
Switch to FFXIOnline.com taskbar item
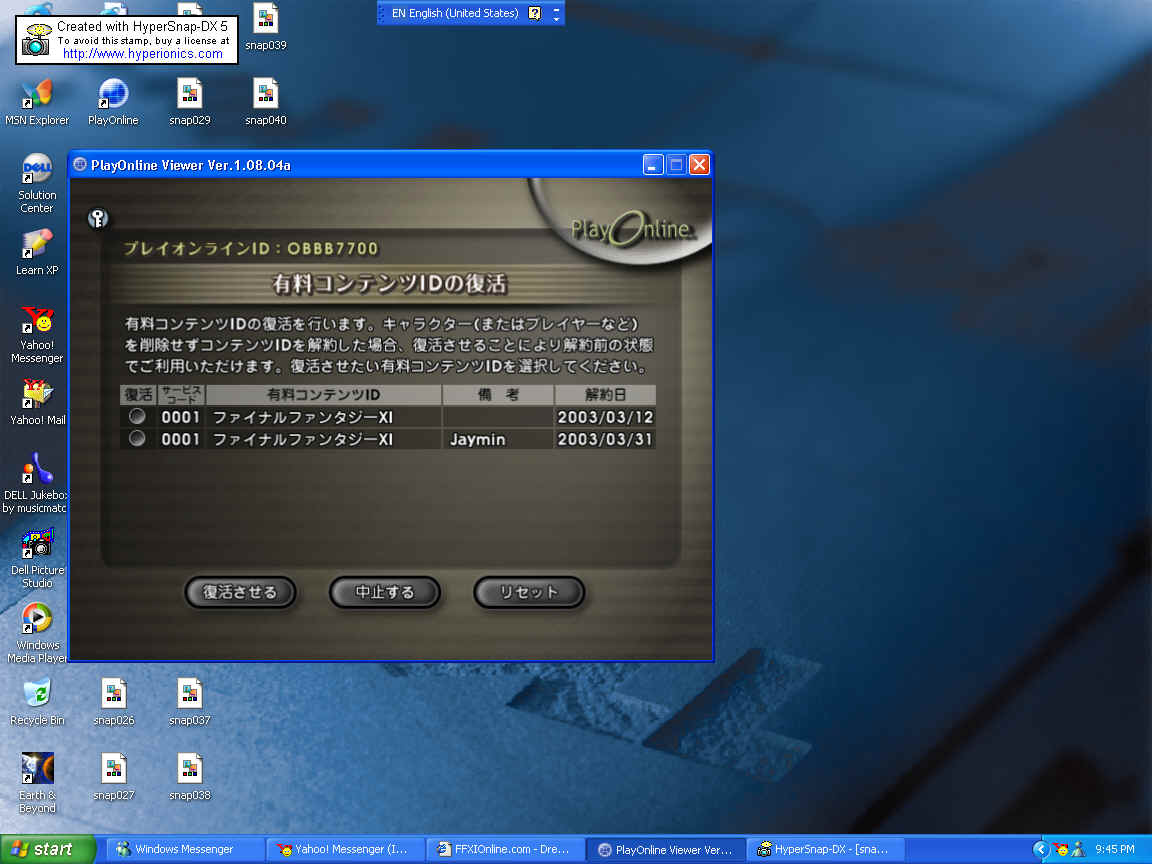pyautogui.click(x=505, y=849)
